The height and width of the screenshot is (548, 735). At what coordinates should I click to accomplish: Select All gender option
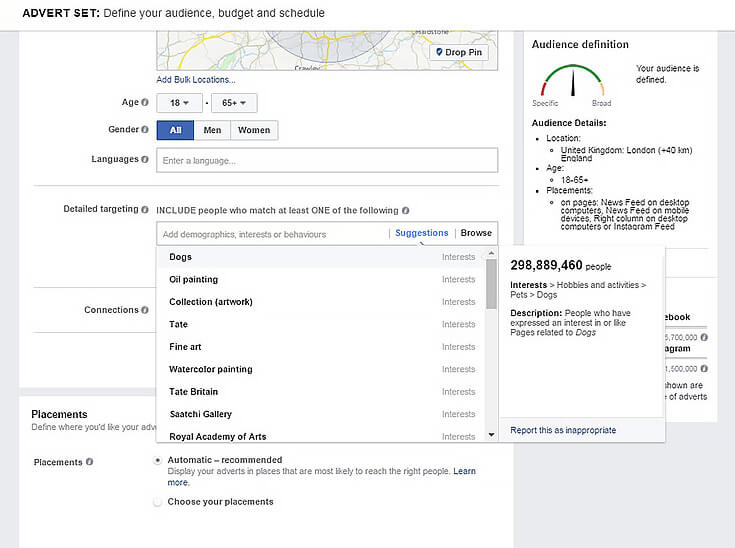(175, 130)
